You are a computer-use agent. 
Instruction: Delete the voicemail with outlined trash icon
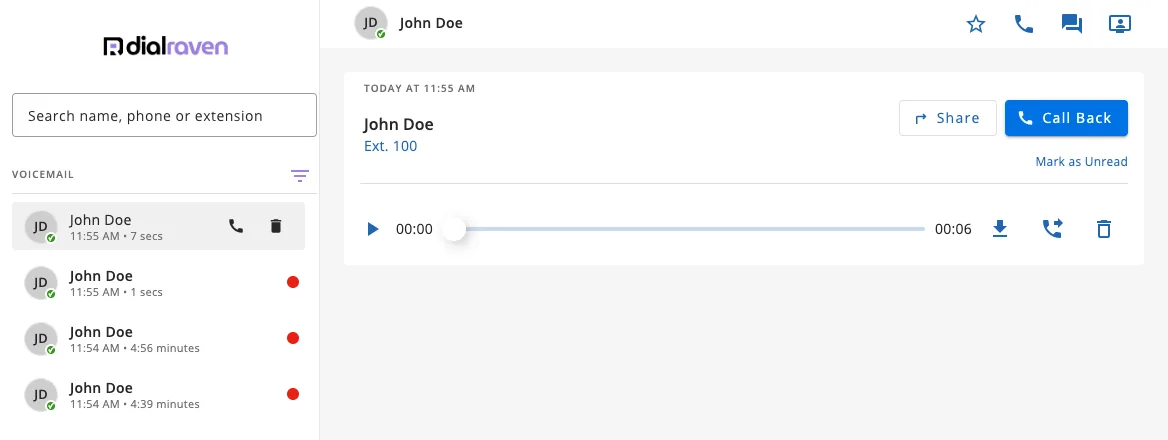coord(1104,229)
